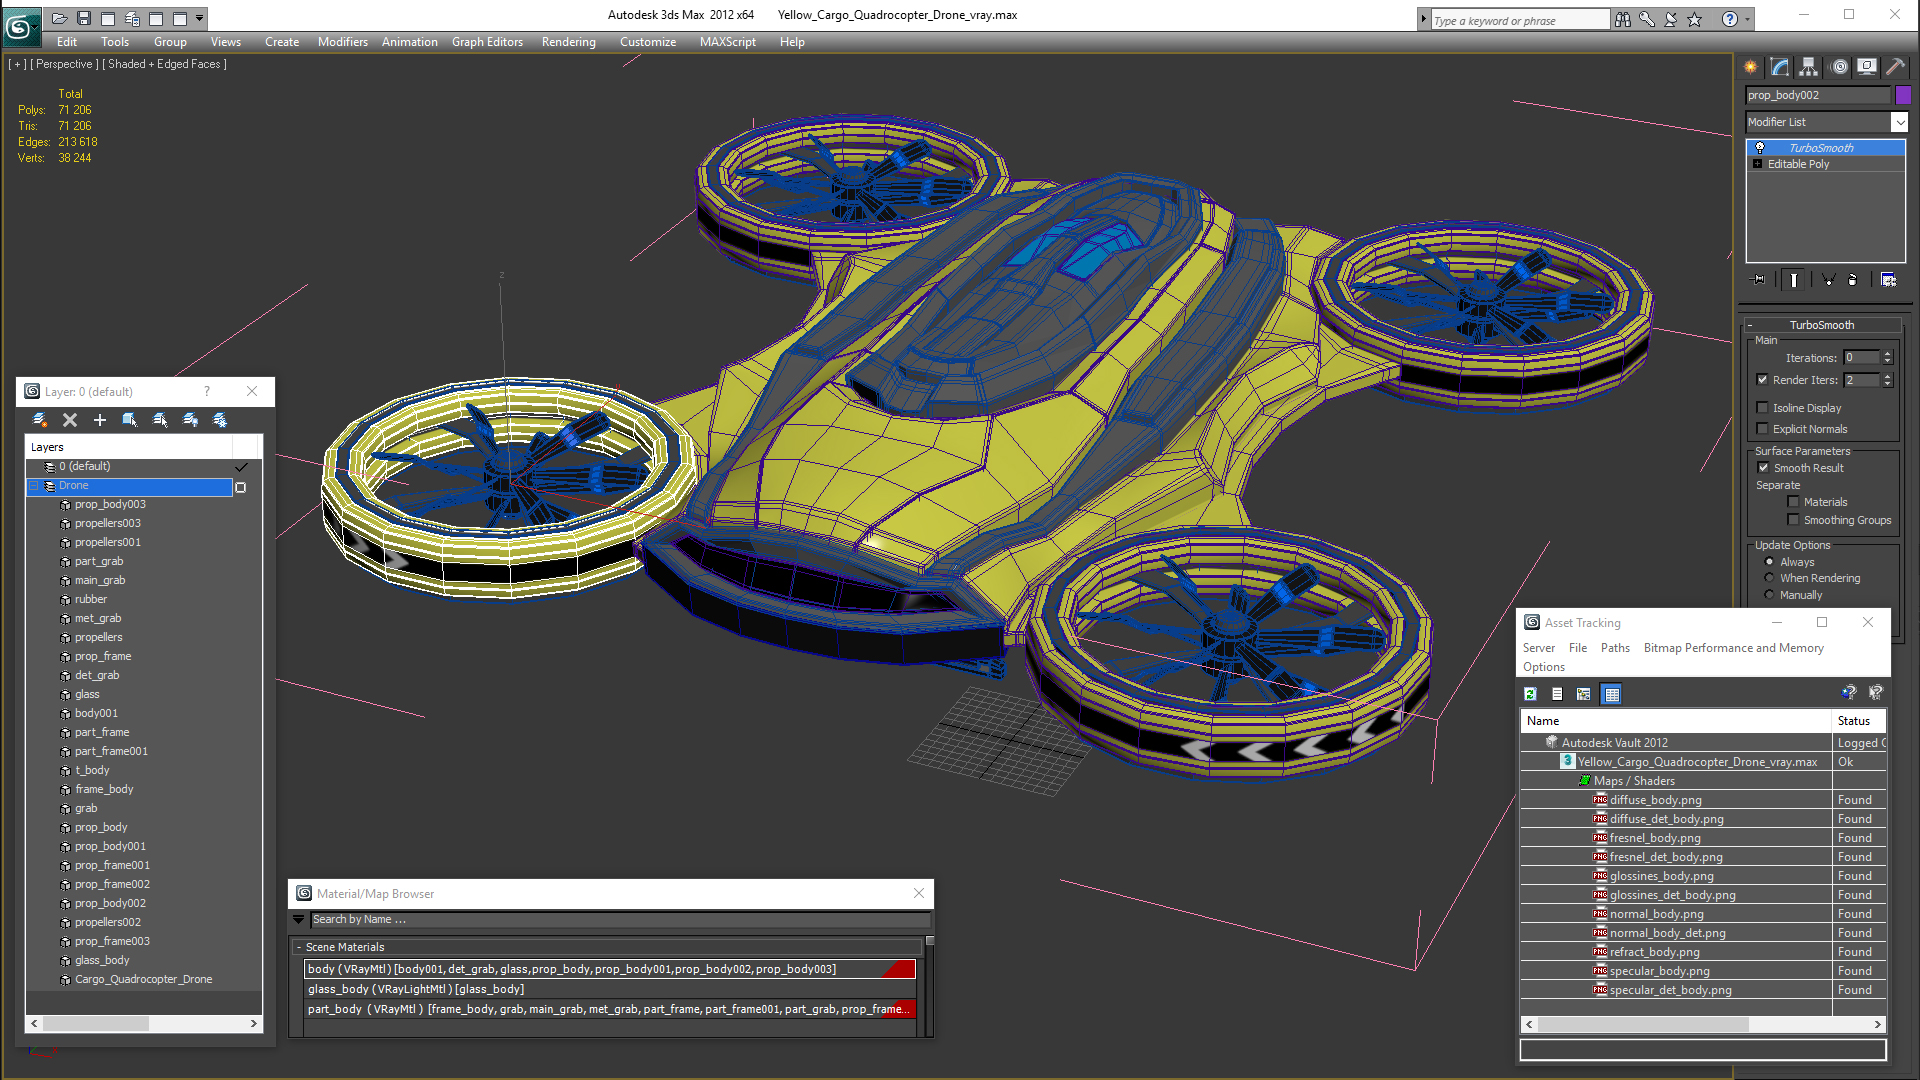Click the Save File toolbar icon
Screen dimensions: 1920x1080
84,18
